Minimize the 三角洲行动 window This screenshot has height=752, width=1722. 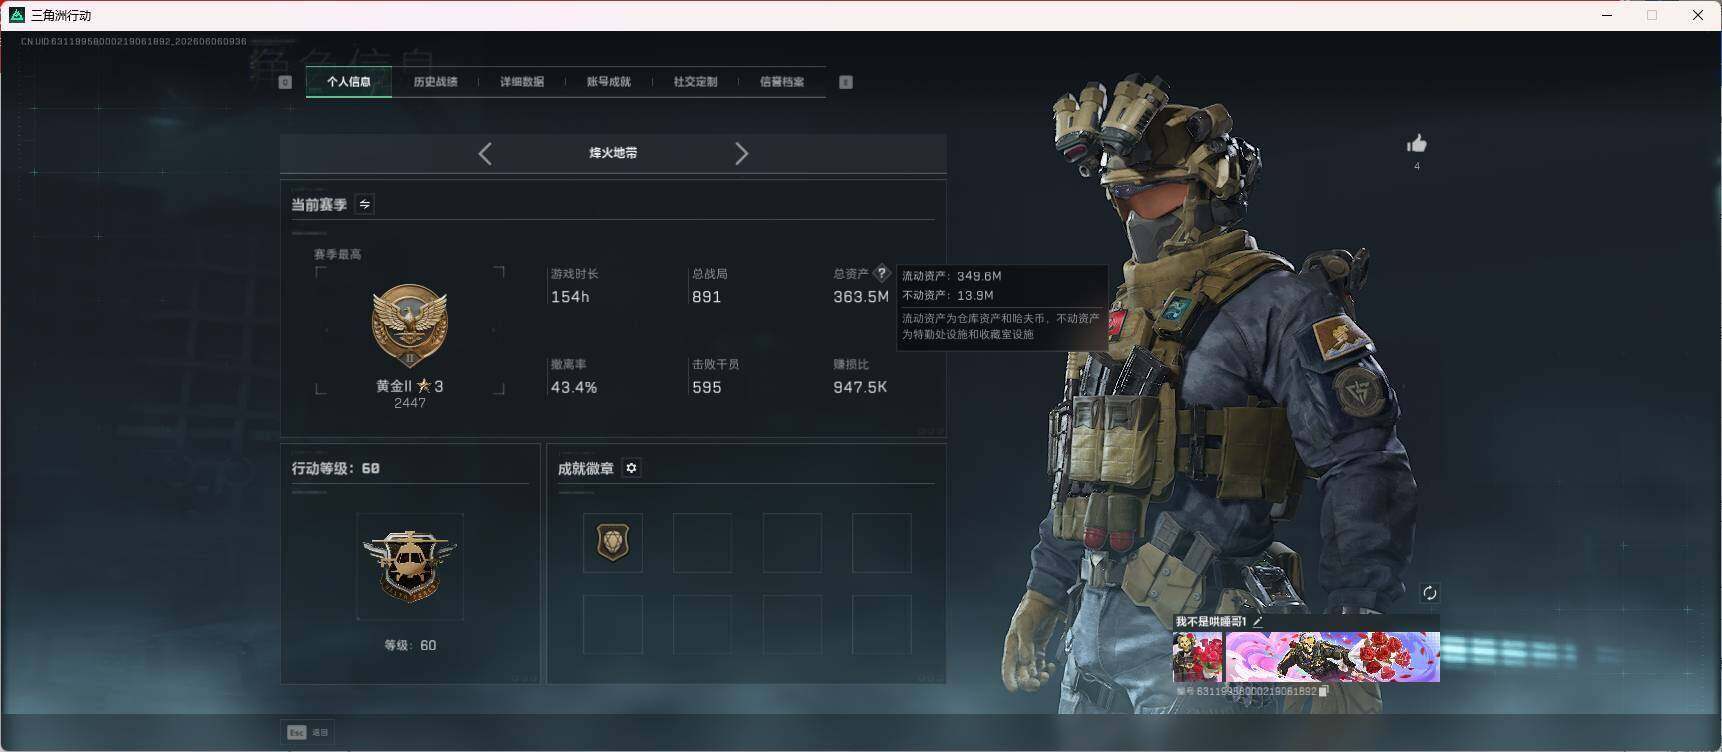[x=1607, y=15]
